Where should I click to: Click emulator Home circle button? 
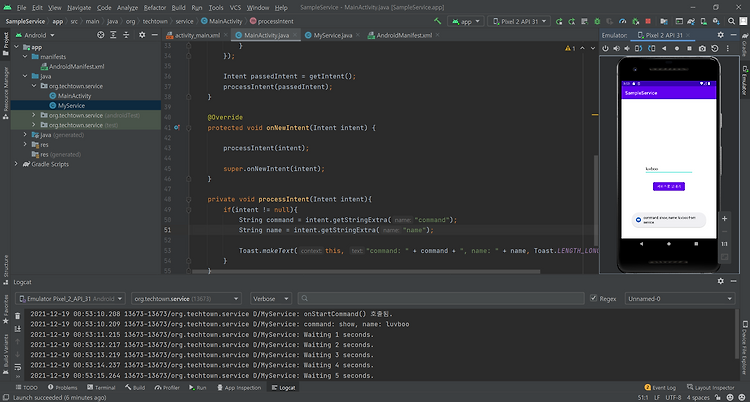pos(676,48)
